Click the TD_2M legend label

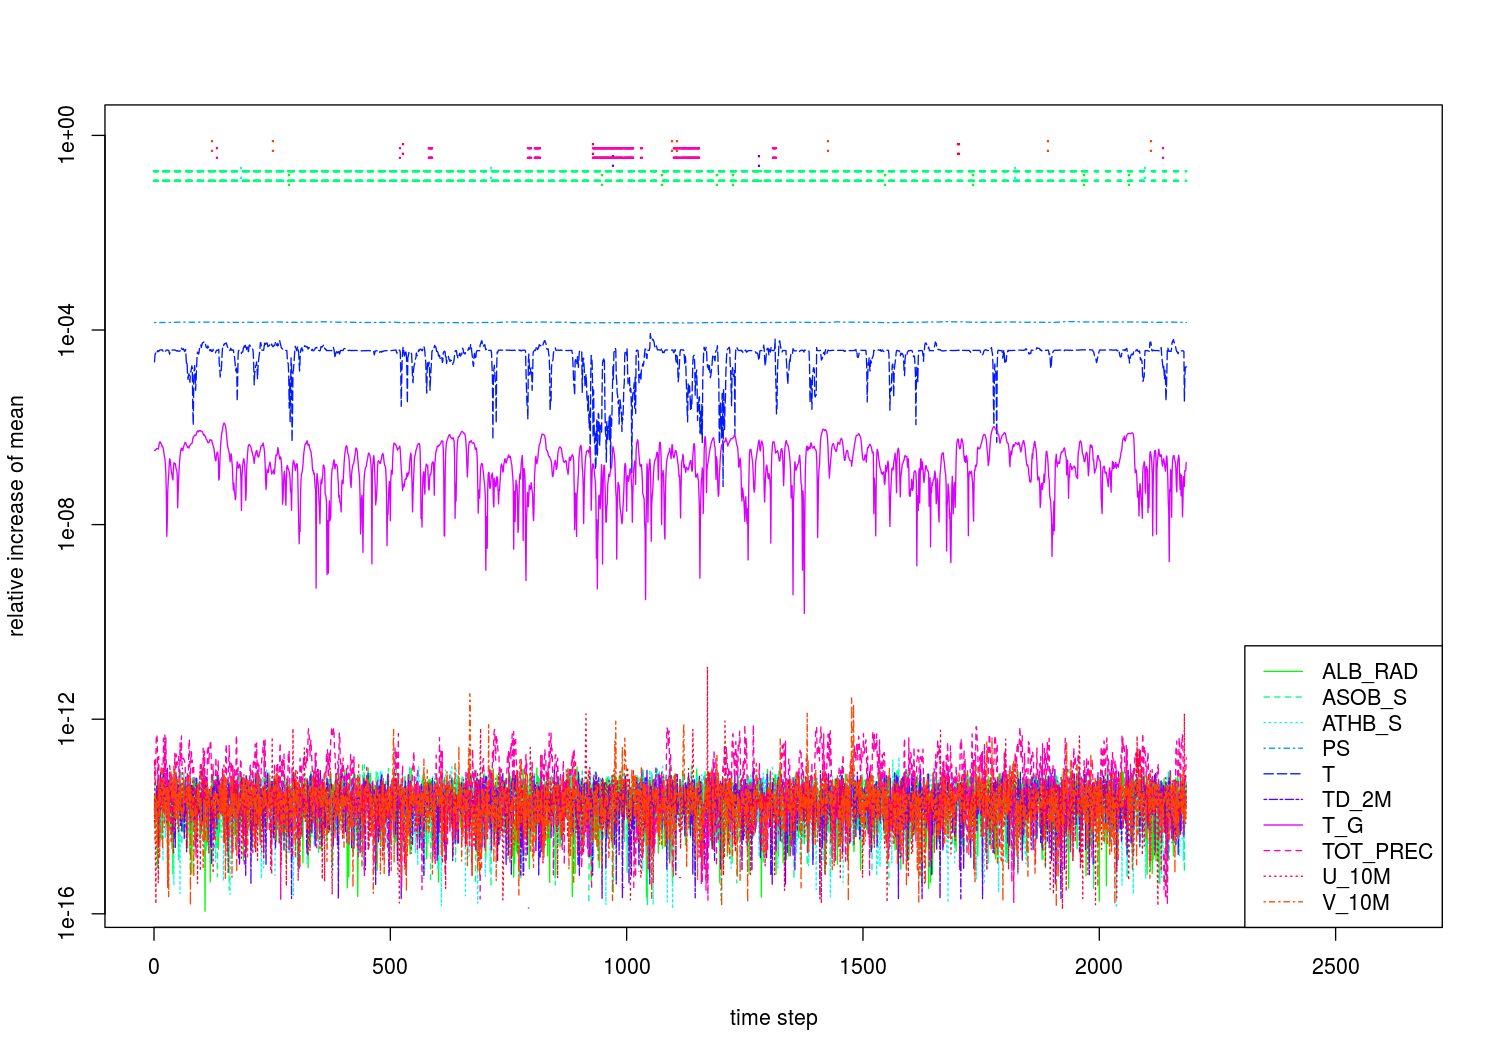click(1357, 800)
